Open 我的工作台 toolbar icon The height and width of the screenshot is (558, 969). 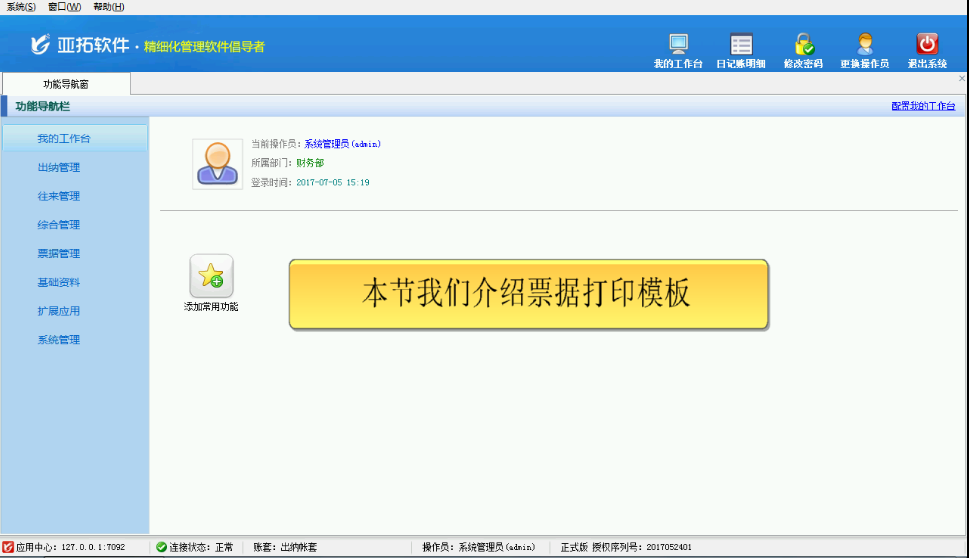(x=678, y=45)
